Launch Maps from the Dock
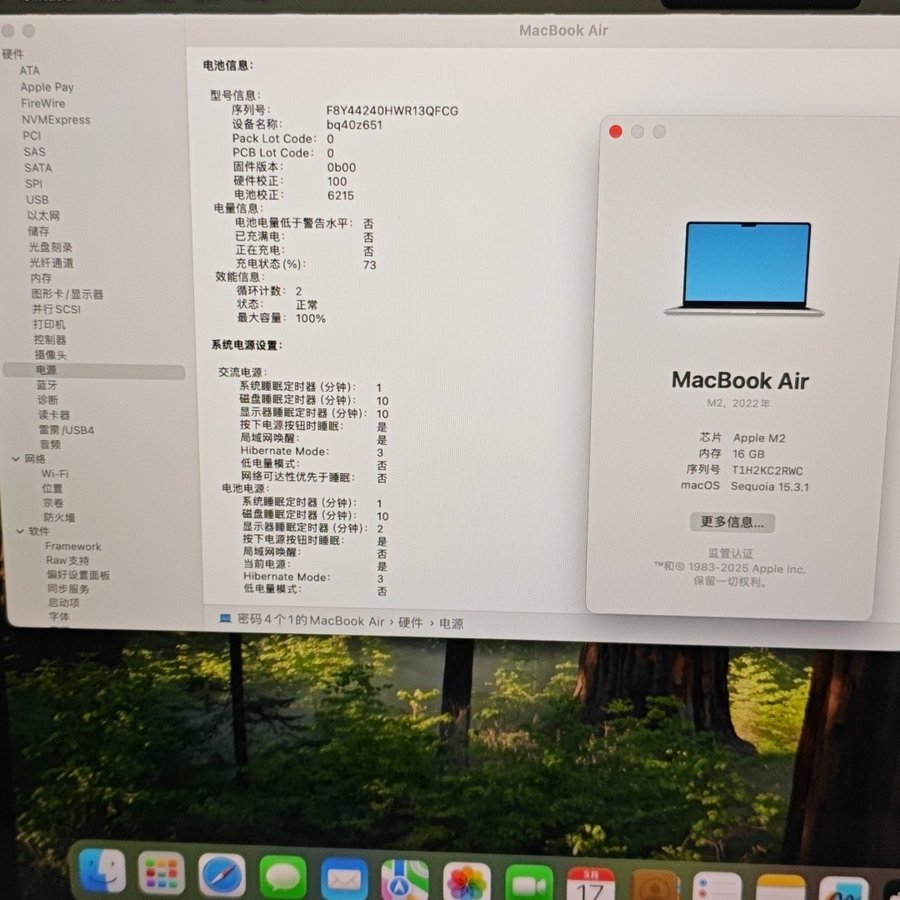900x900 pixels. [405, 880]
